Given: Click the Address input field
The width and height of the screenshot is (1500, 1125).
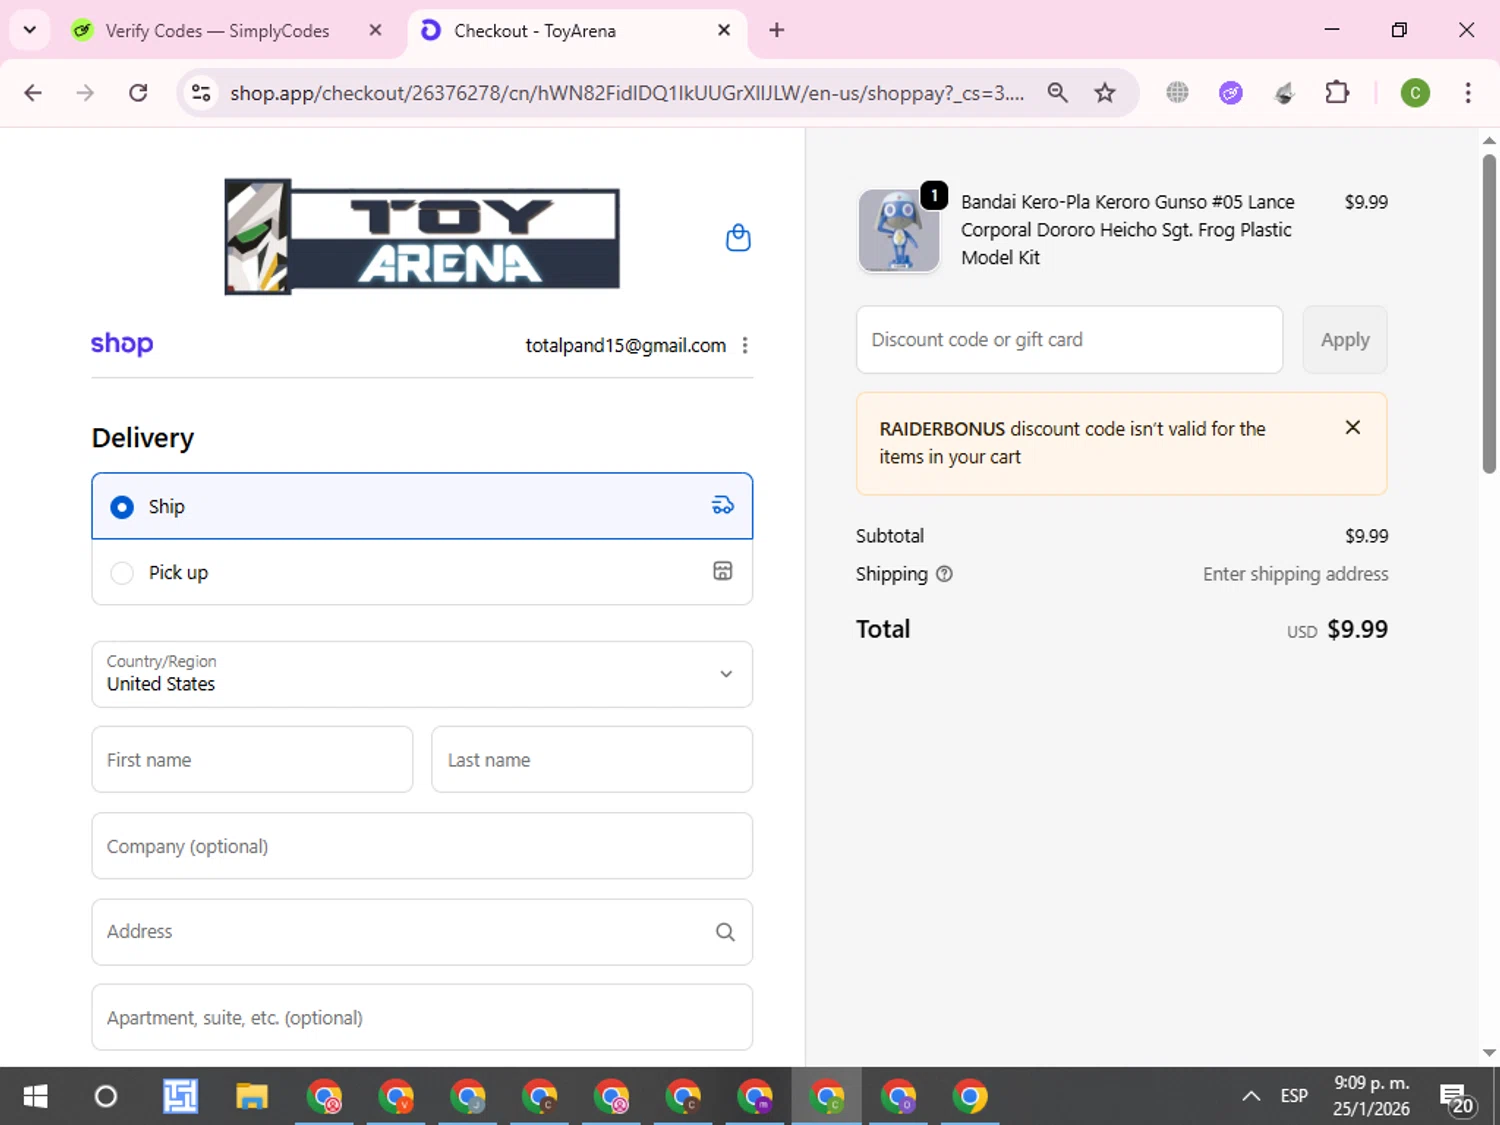Looking at the screenshot, I should 422,932.
